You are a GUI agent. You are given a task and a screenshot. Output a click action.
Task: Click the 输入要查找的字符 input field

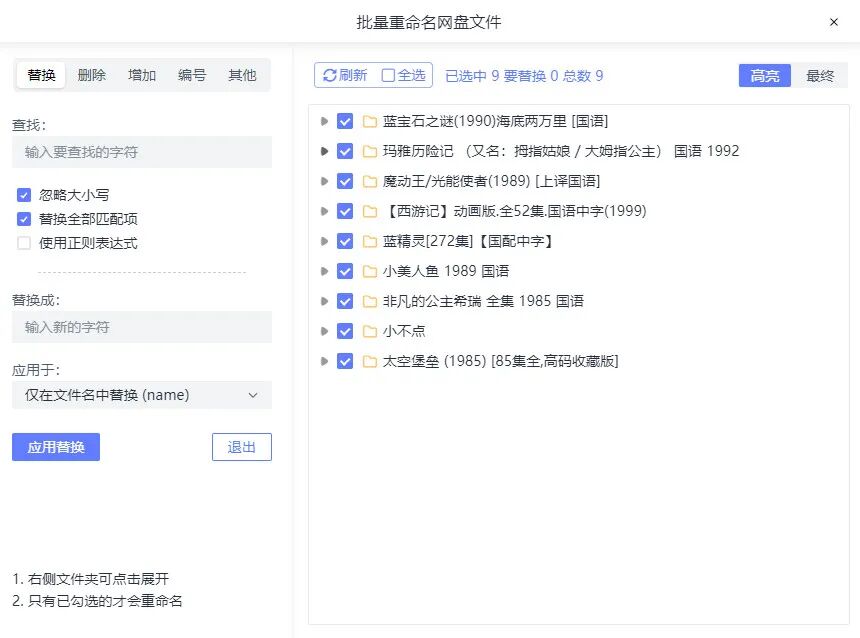click(141, 151)
